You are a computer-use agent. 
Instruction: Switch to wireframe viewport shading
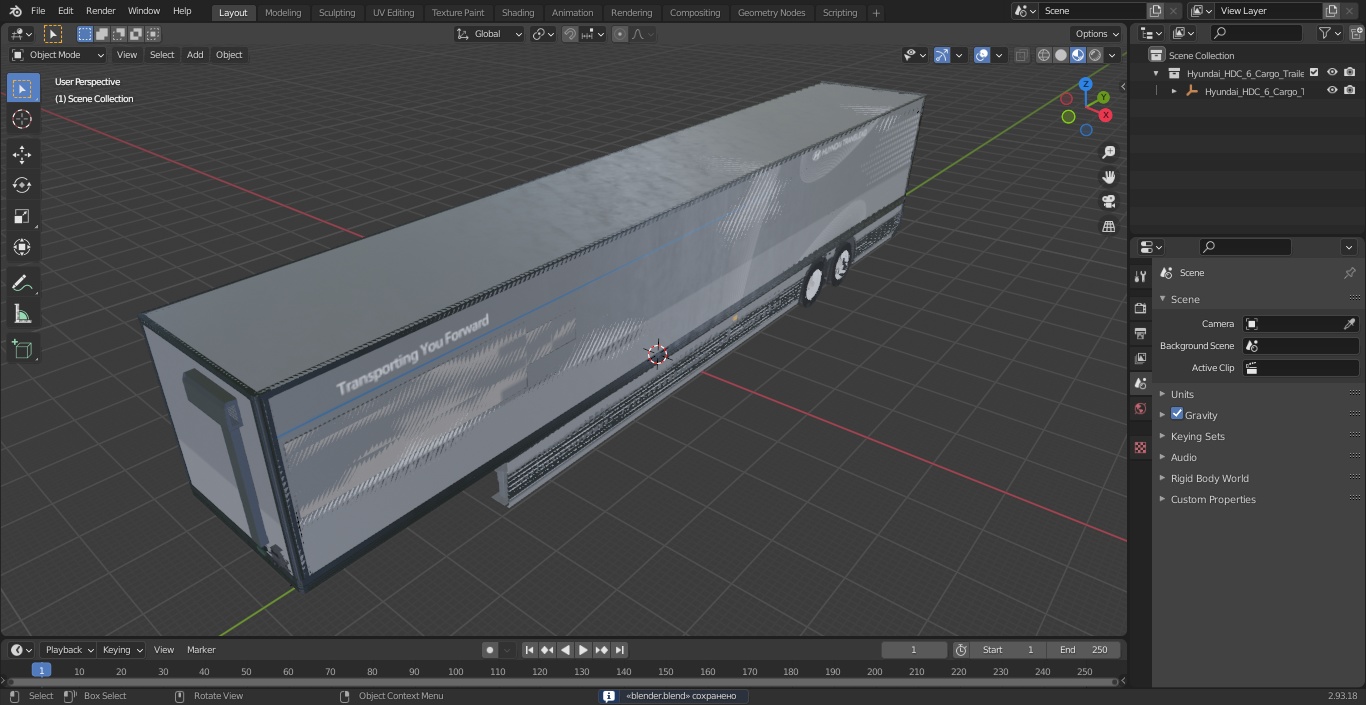(x=1044, y=55)
